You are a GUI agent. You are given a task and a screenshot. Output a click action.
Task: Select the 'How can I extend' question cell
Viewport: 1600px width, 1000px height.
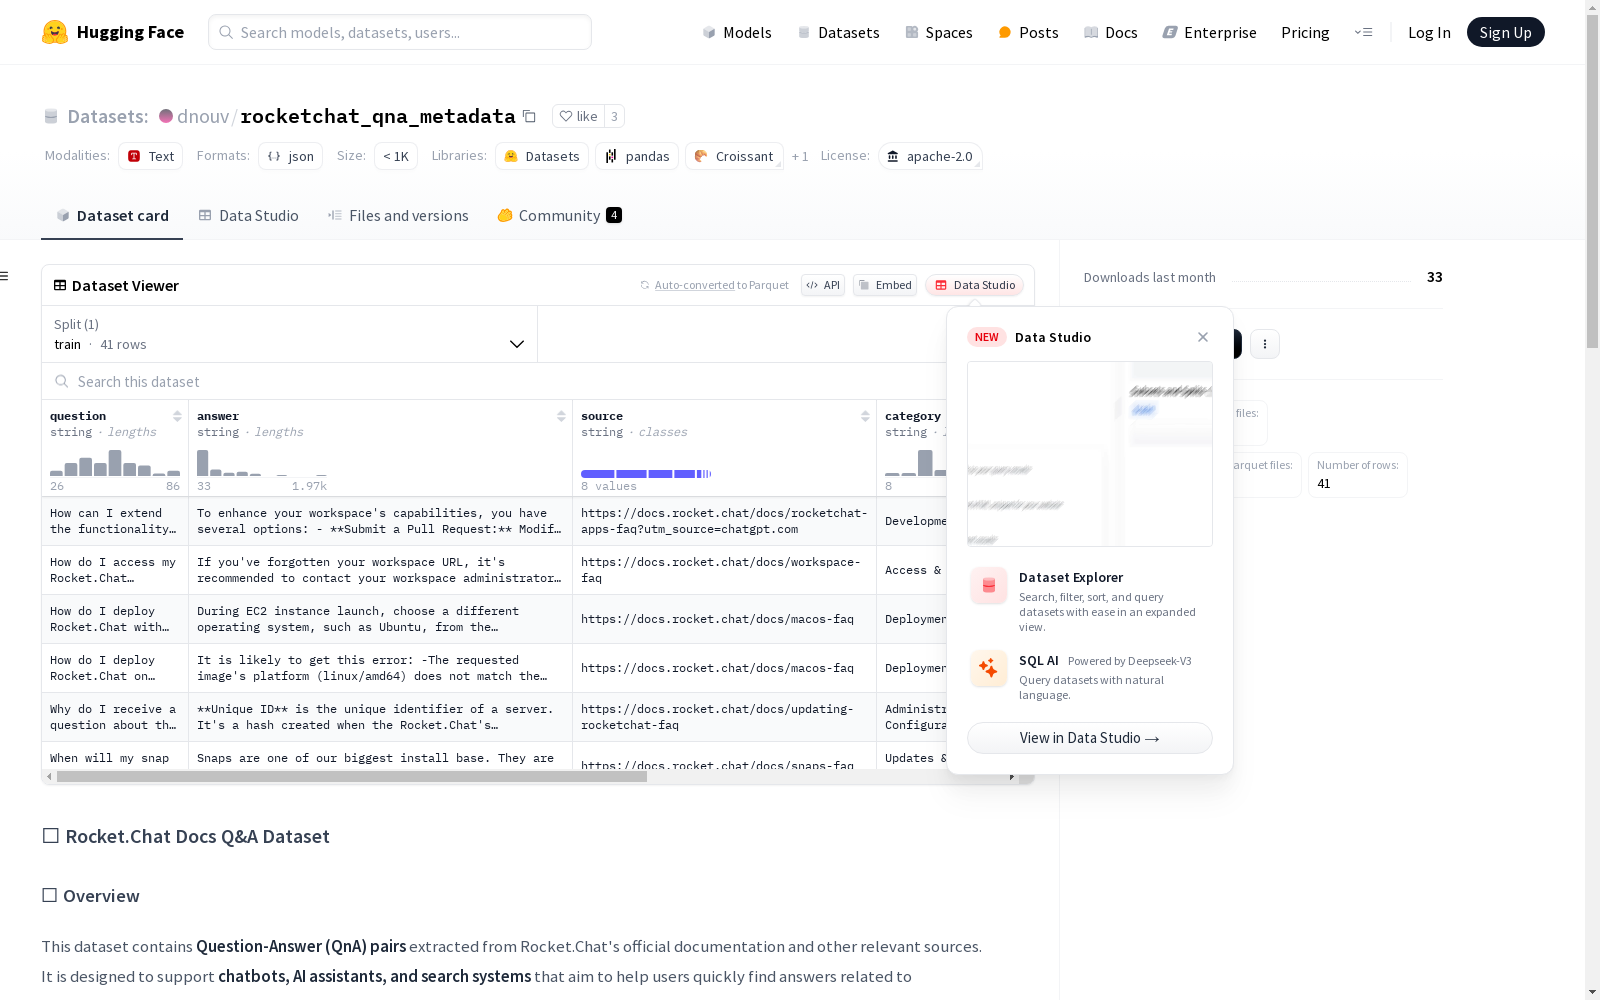click(x=115, y=521)
